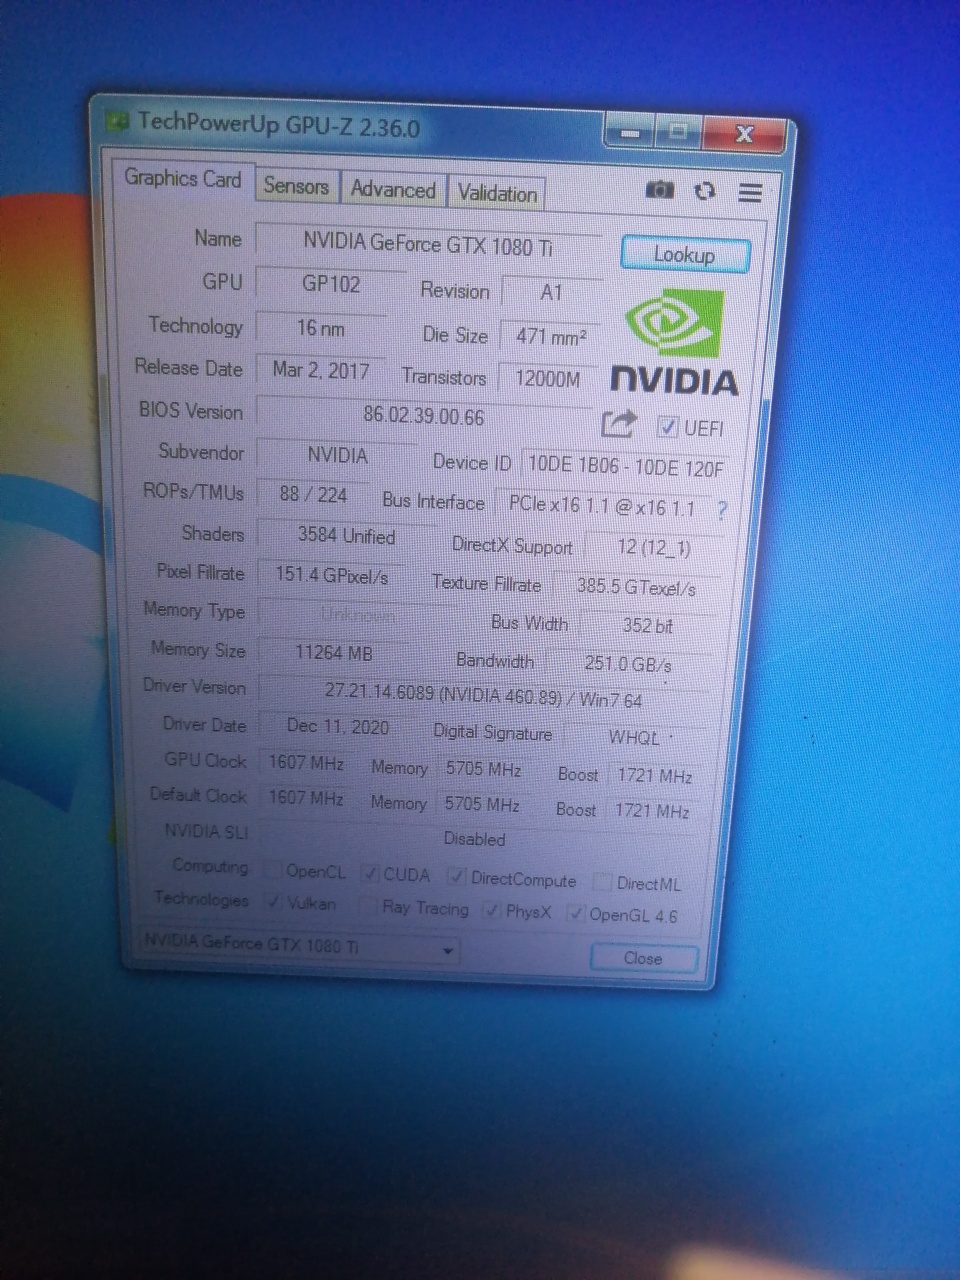
Task: Toggle the DirectCompute checkbox
Action: 457,877
